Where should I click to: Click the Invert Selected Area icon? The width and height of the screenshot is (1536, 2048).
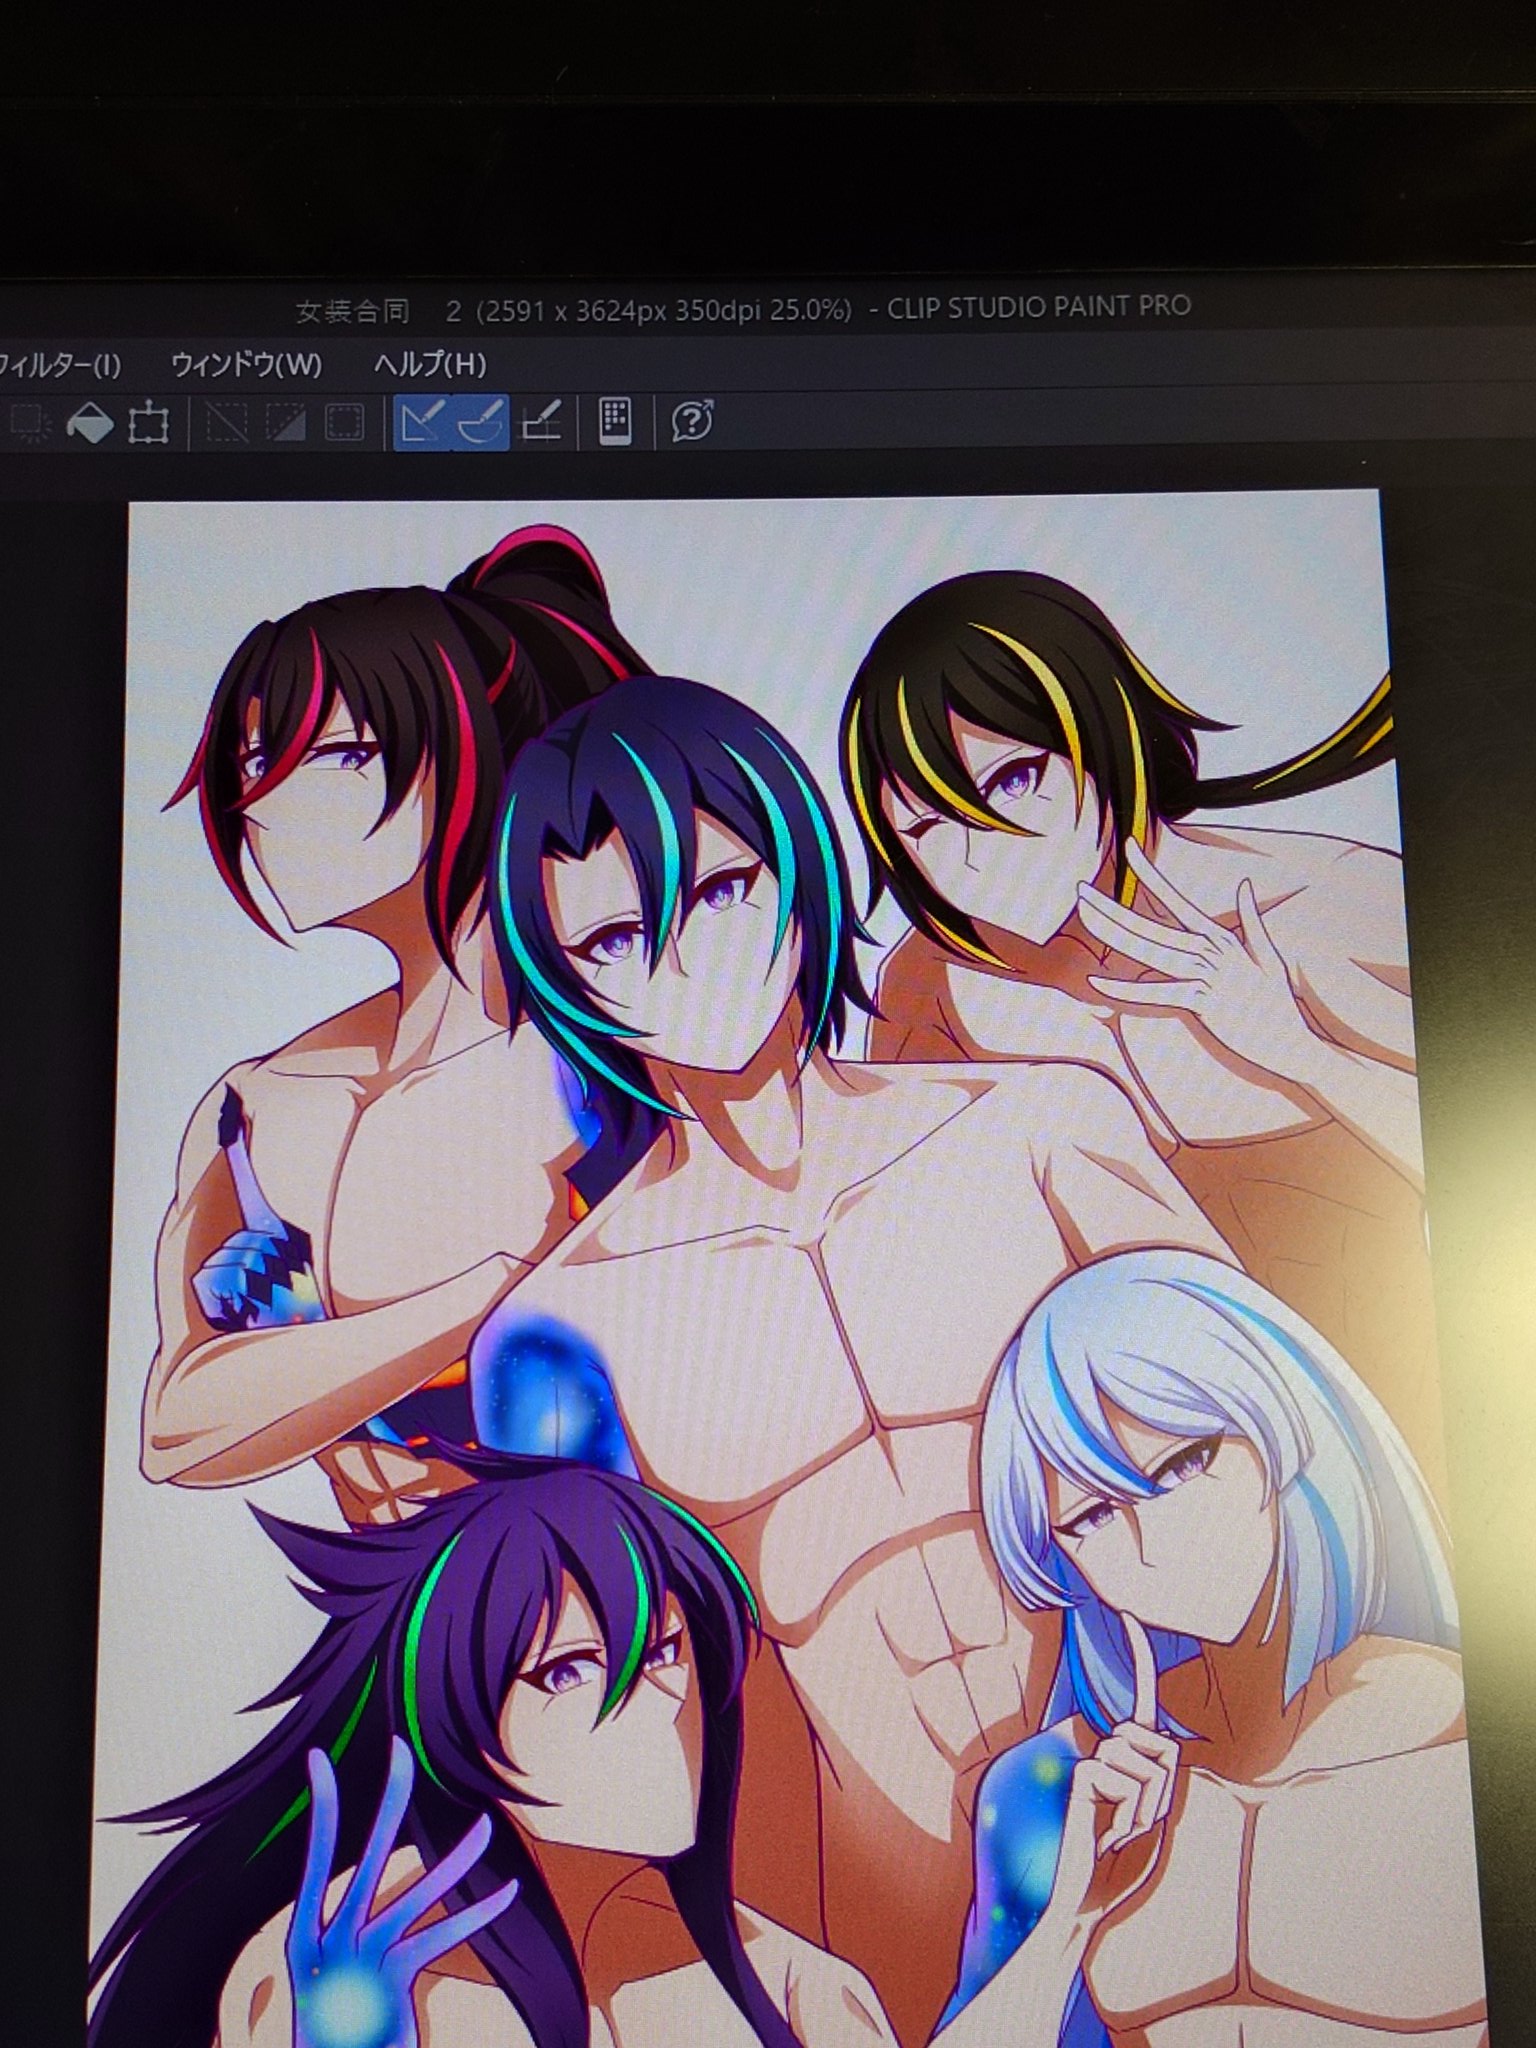[x=285, y=423]
